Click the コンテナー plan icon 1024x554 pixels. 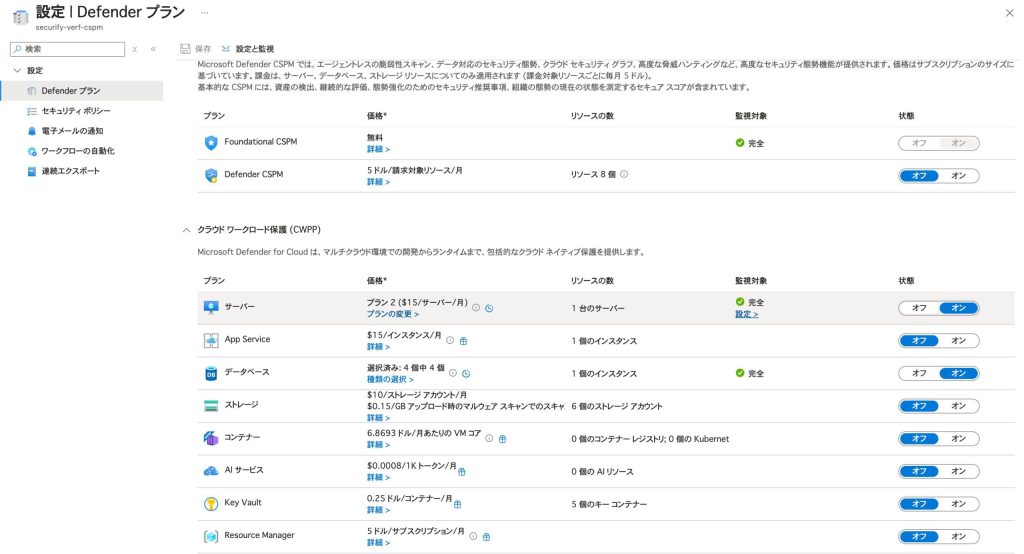pyautogui.click(x=211, y=438)
